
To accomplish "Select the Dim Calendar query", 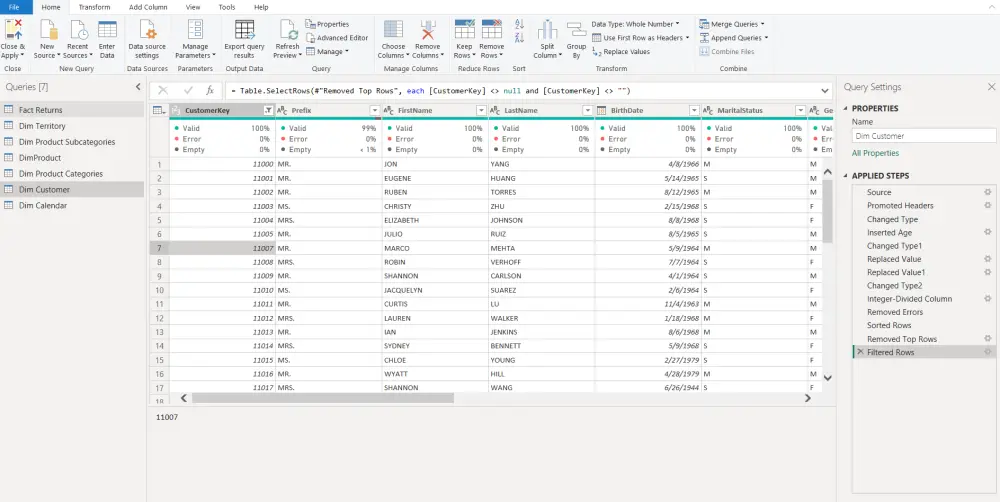I will [x=72, y=205].
